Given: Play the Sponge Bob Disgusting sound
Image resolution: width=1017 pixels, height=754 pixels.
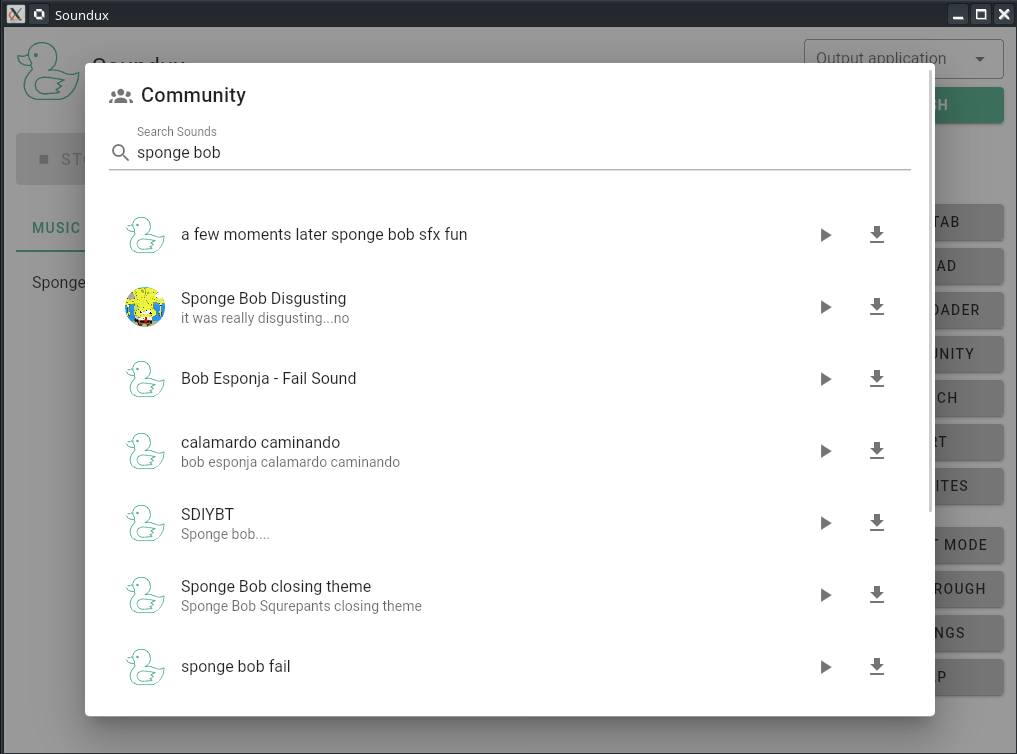Looking at the screenshot, I should 826,307.
